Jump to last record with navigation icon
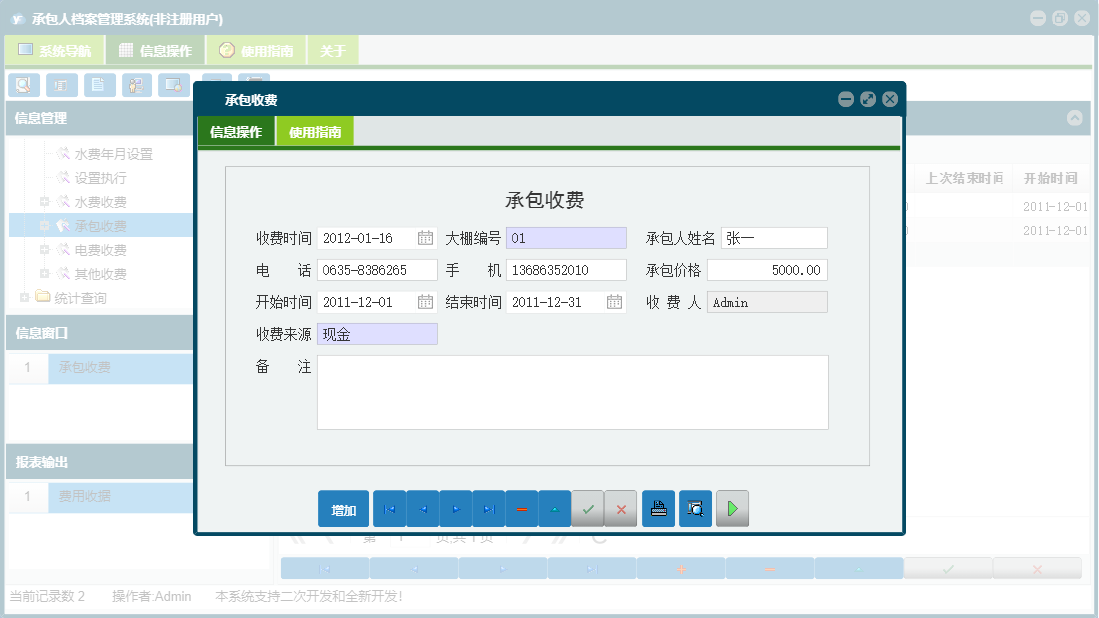Viewport: 1099px width, 618px height. click(488, 508)
